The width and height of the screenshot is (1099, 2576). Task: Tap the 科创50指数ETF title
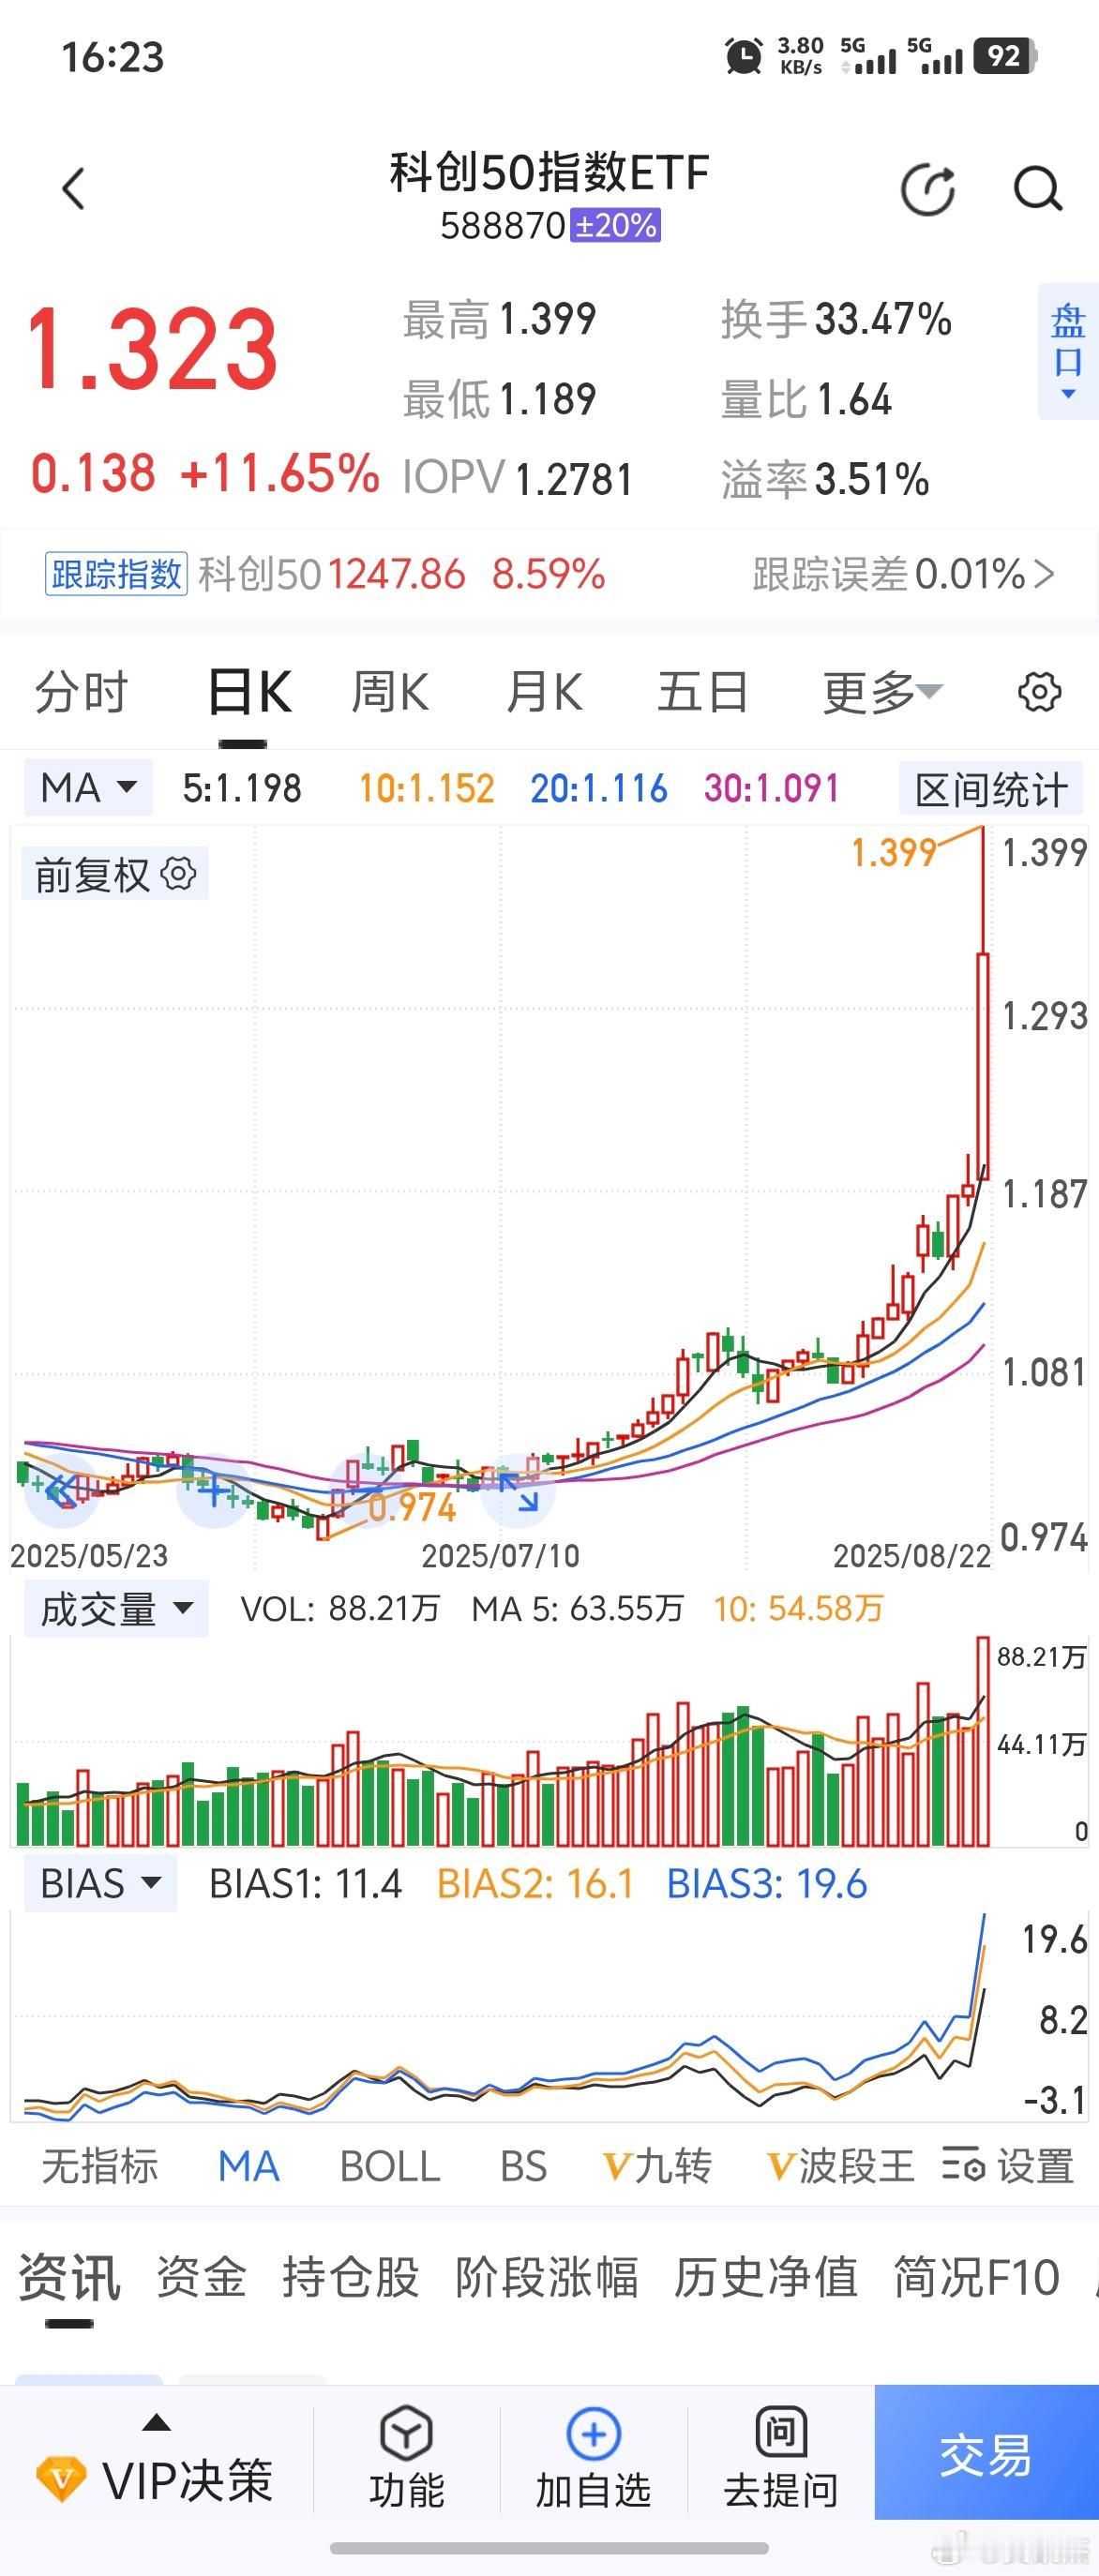550,172
